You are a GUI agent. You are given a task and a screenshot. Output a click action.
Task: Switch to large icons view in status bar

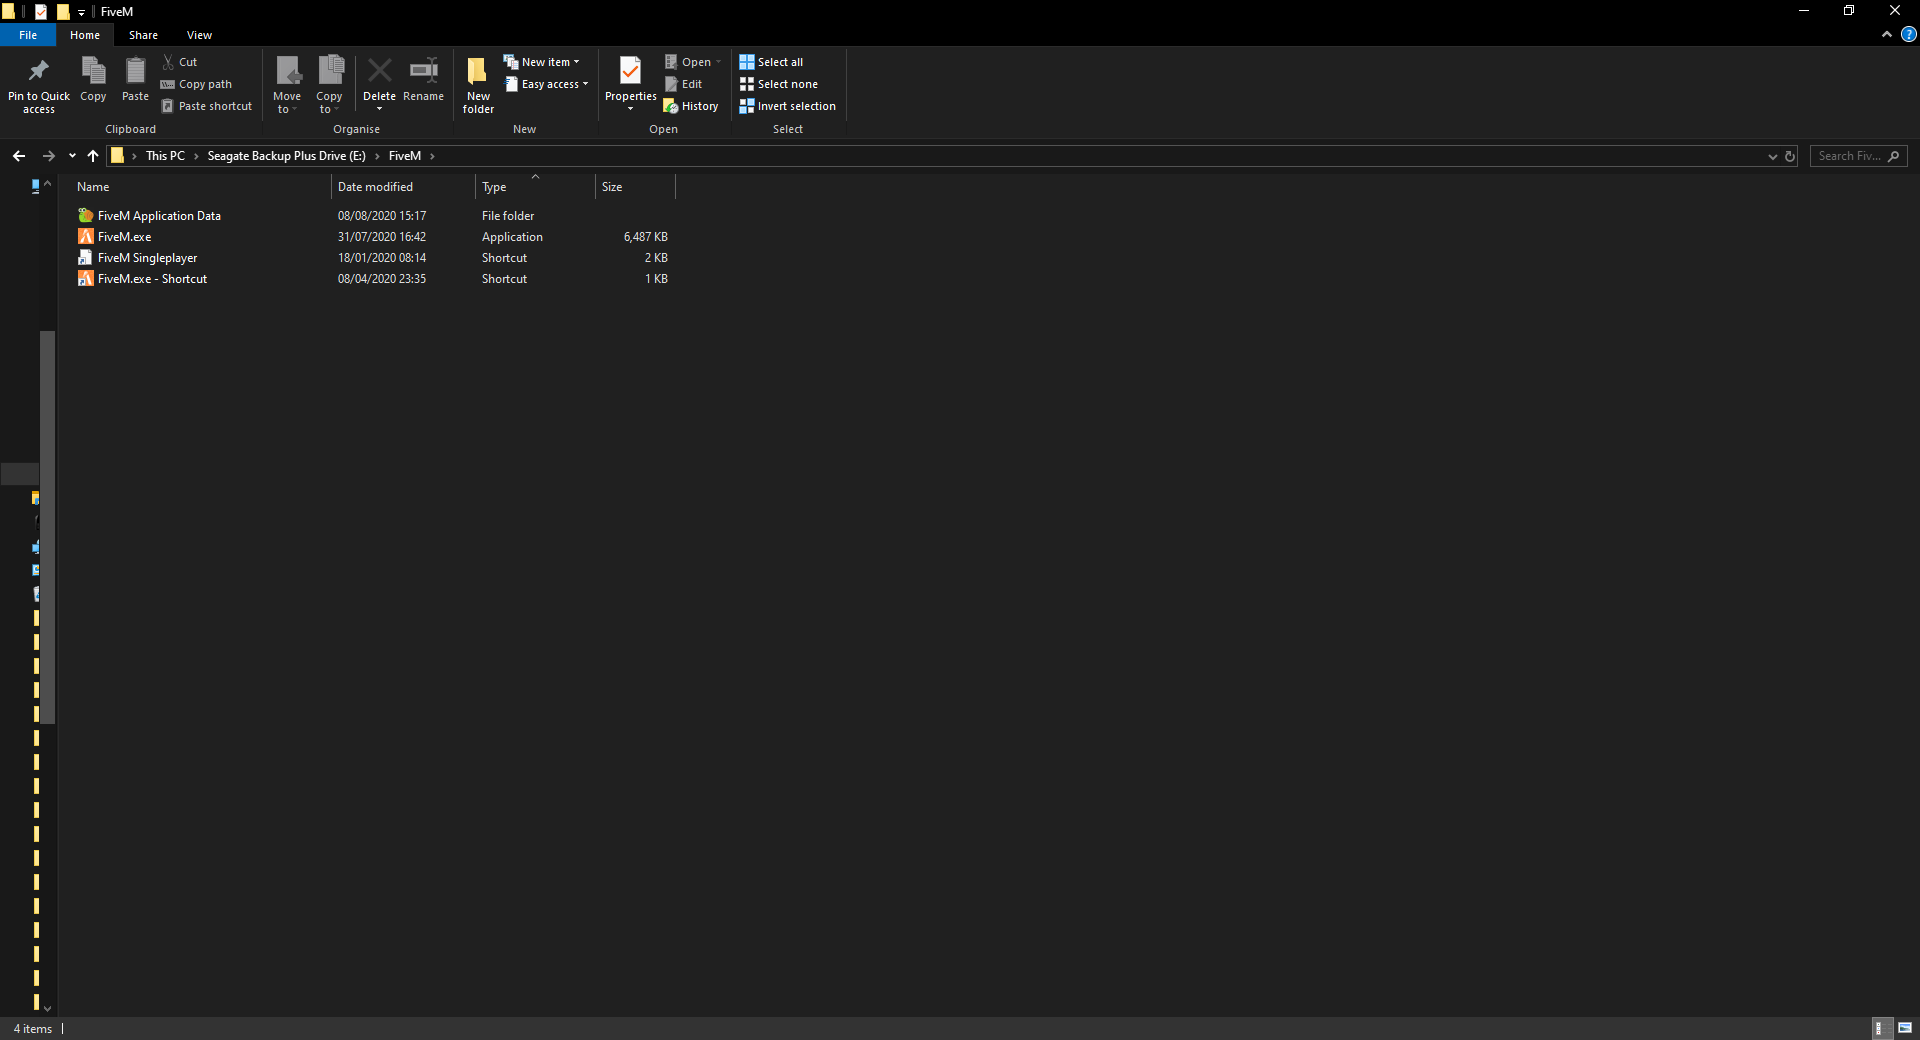point(1905,1028)
